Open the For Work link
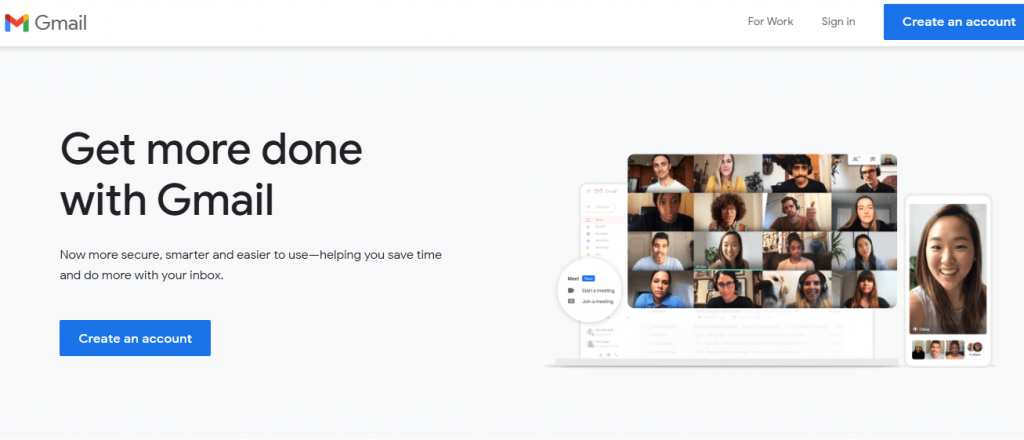This screenshot has height=440, width=1024. coord(770,22)
